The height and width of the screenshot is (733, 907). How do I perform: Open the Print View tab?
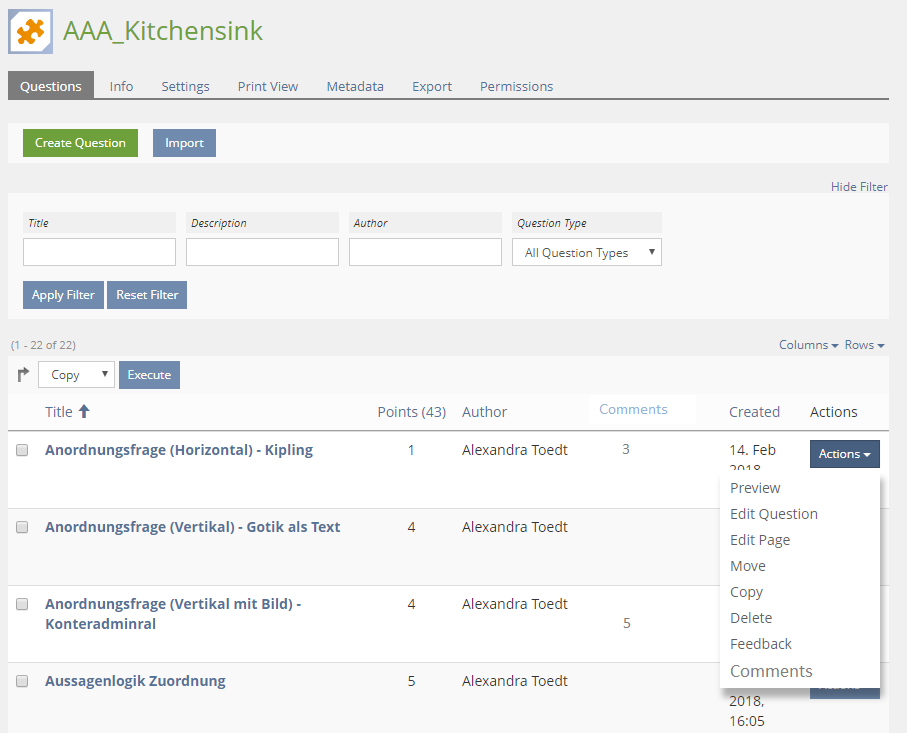pos(267,87)
